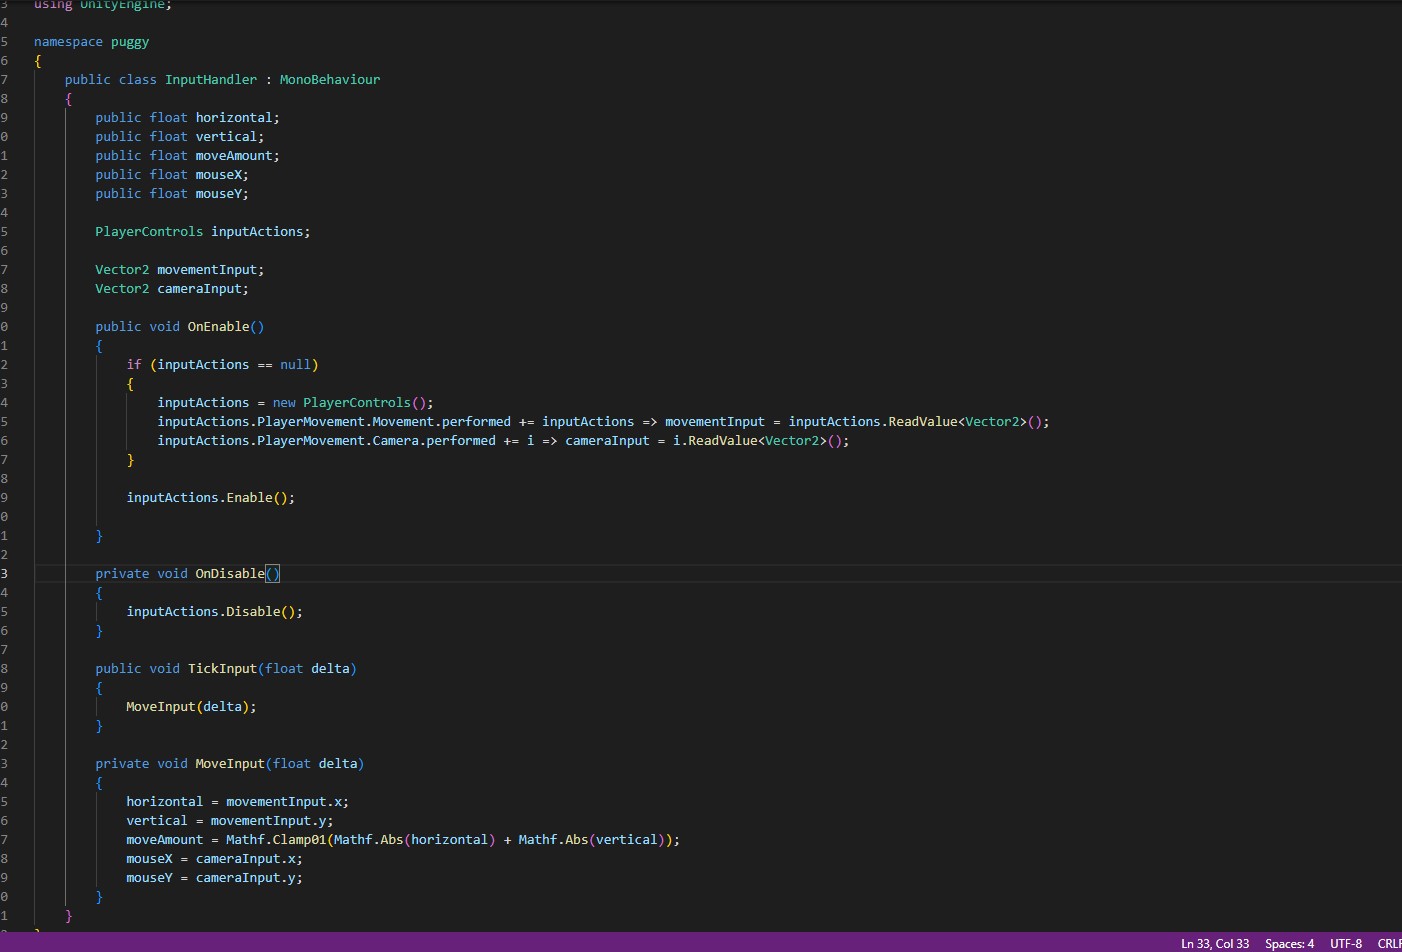
Task: Click 'mouseX' in the public float declaration
Action: [219, 175]
